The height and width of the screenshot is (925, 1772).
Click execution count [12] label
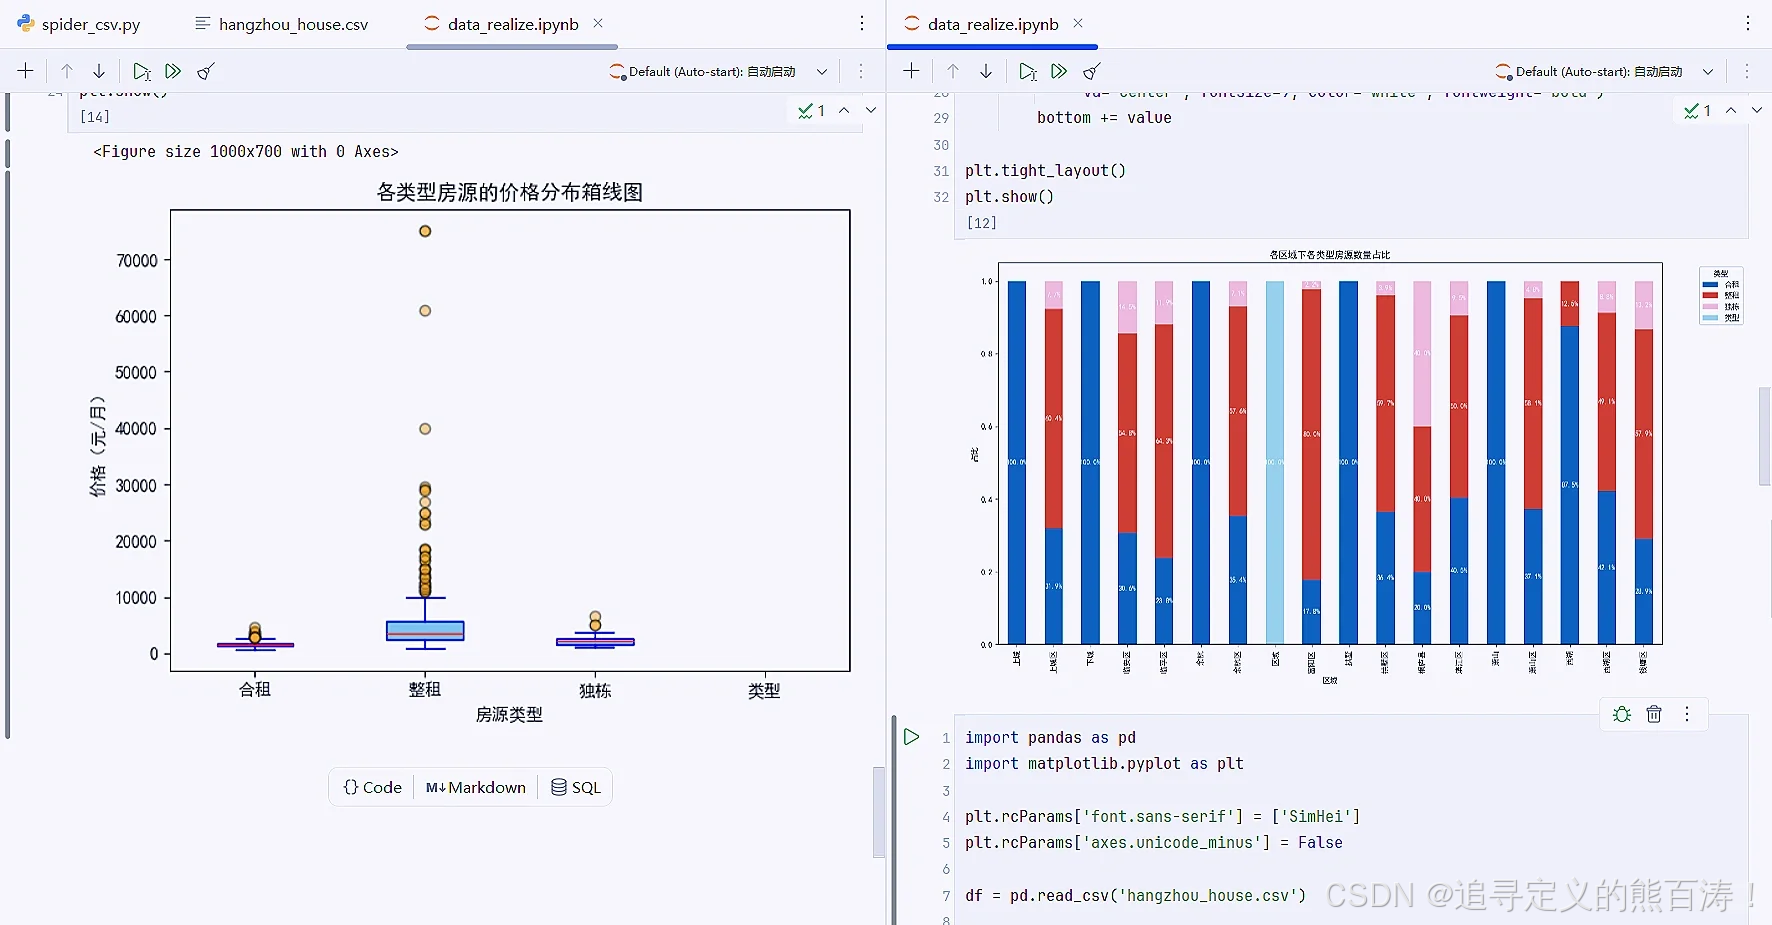click(982, 223)
